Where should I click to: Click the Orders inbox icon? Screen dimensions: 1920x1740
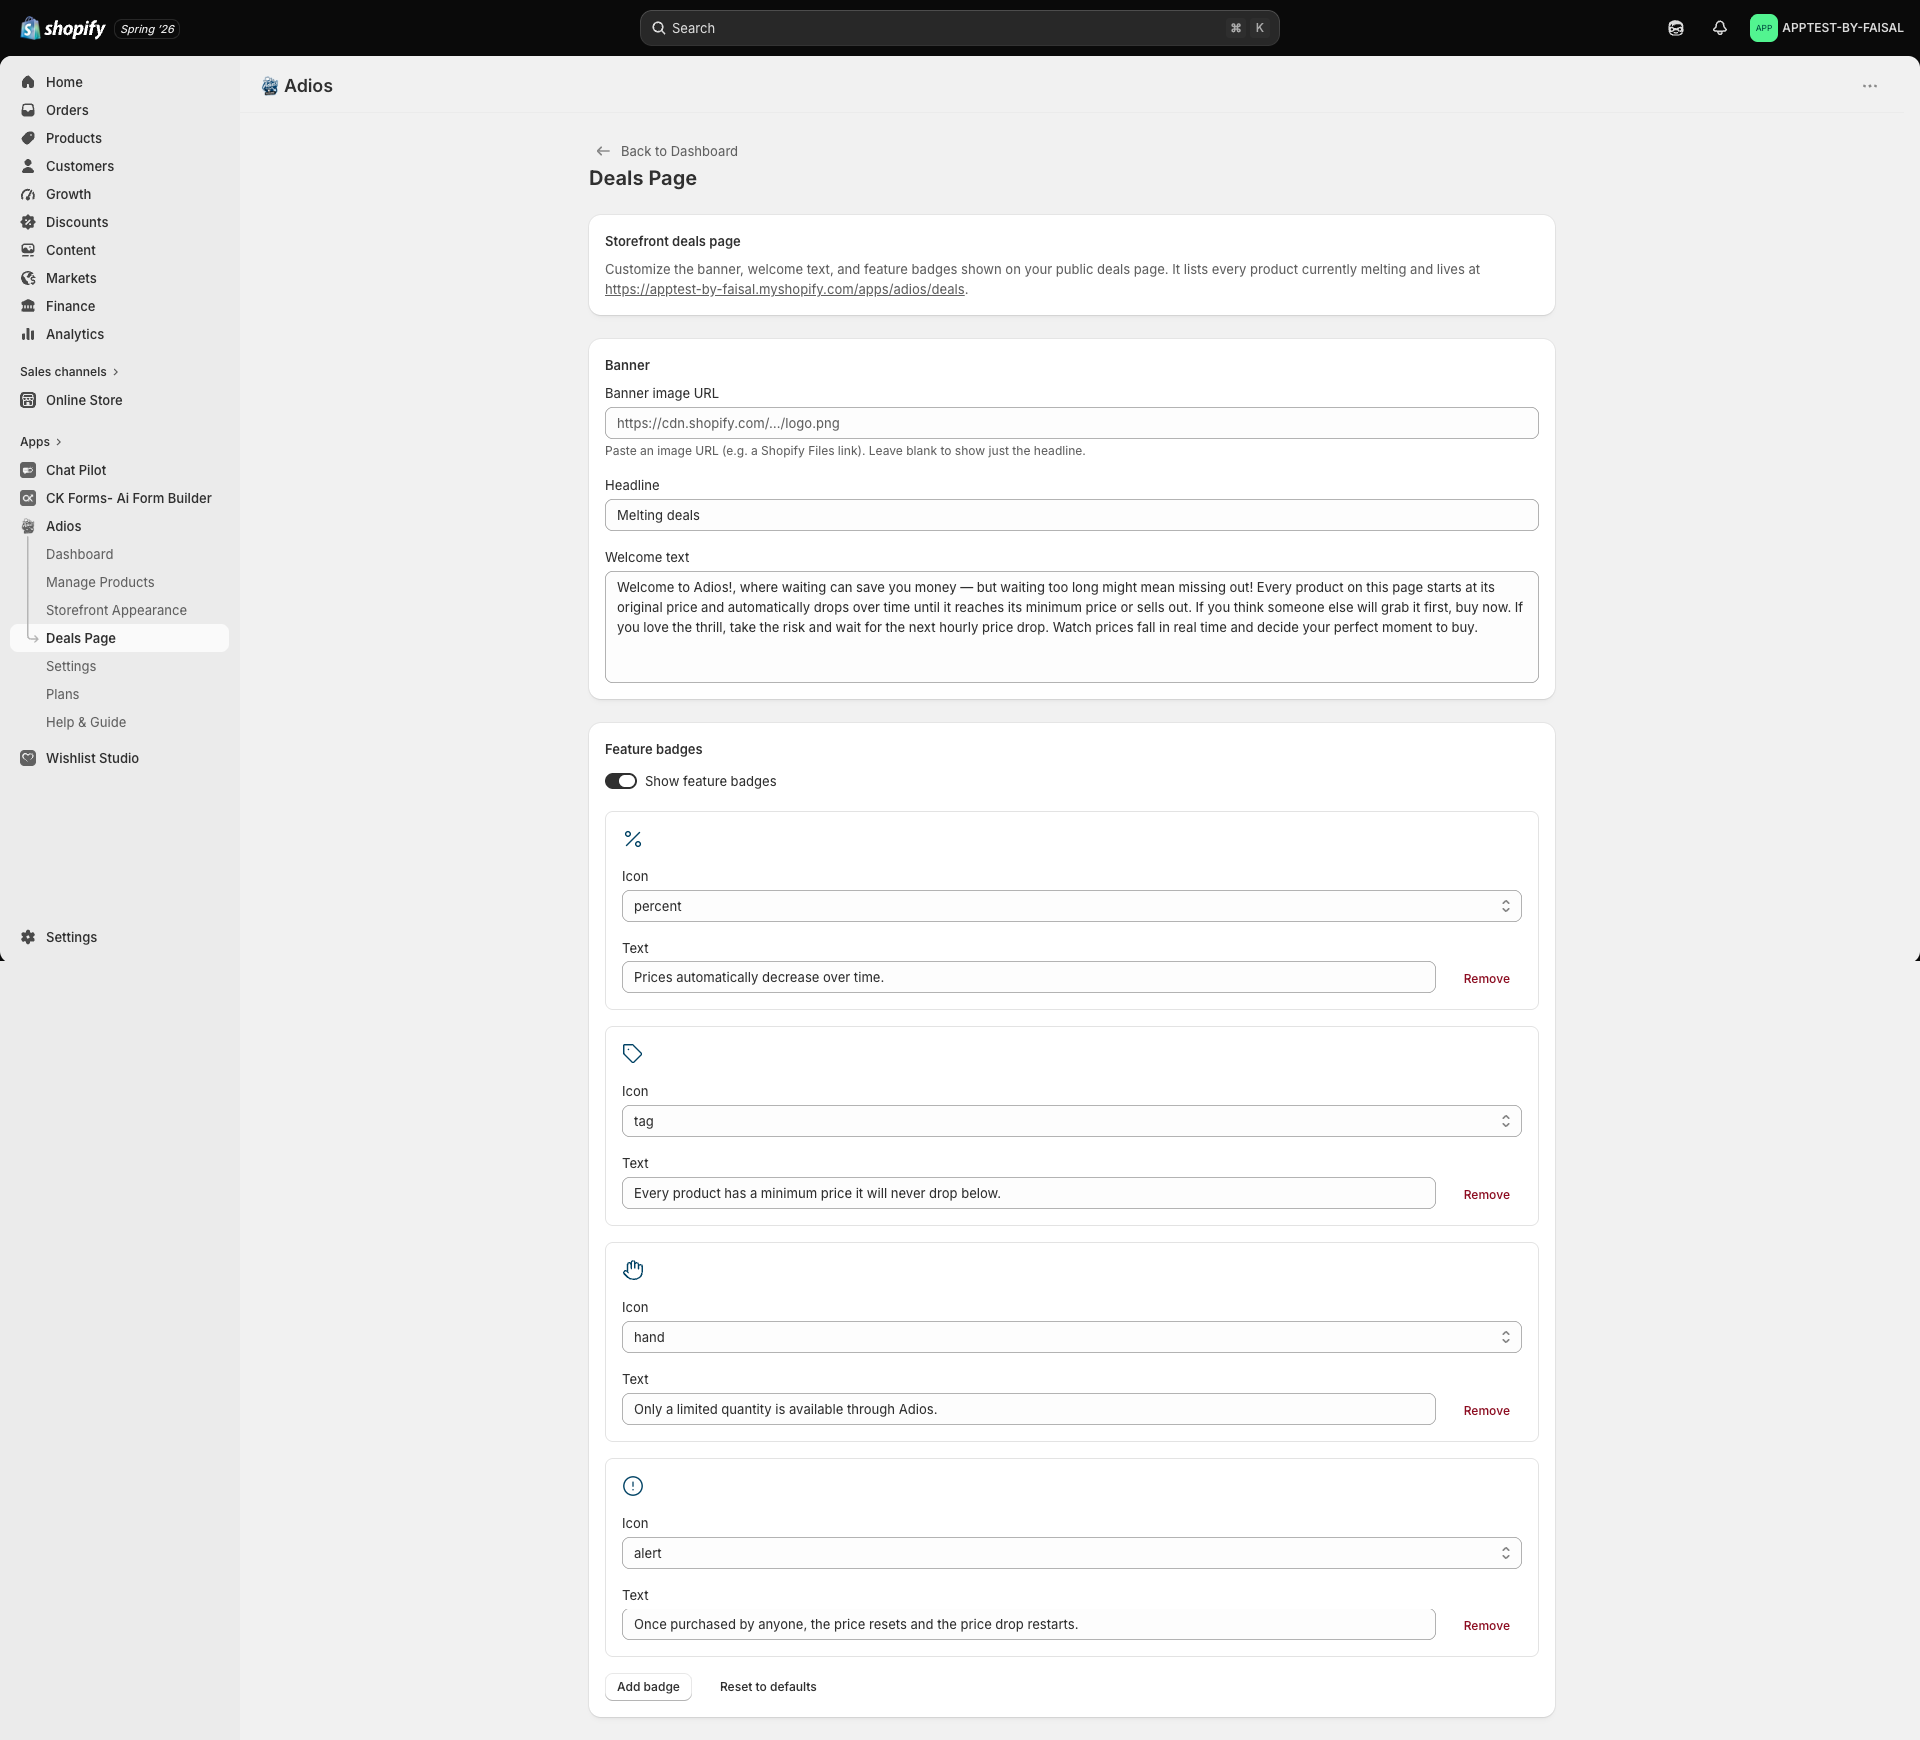tap(28, 110)
